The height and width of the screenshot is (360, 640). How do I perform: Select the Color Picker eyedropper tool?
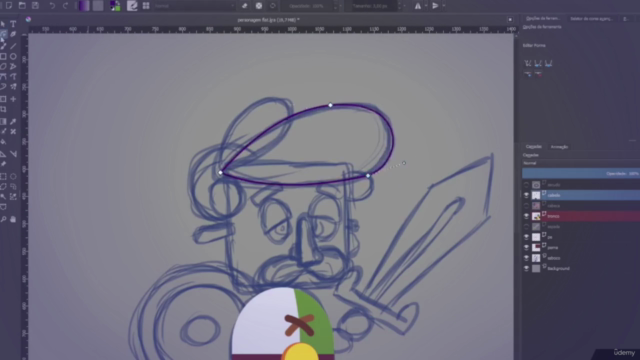(x=13, y=122)
